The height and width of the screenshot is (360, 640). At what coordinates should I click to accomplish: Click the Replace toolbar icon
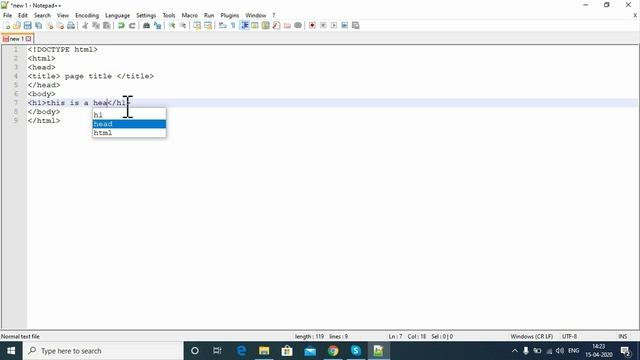[x=157, y=25]
